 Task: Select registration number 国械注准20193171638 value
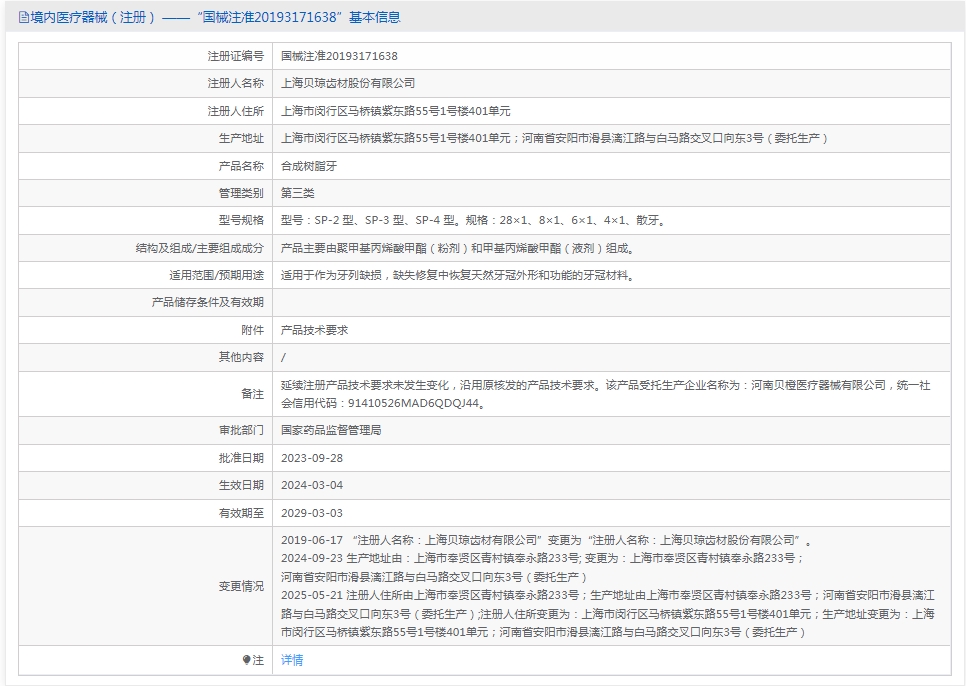339,56
